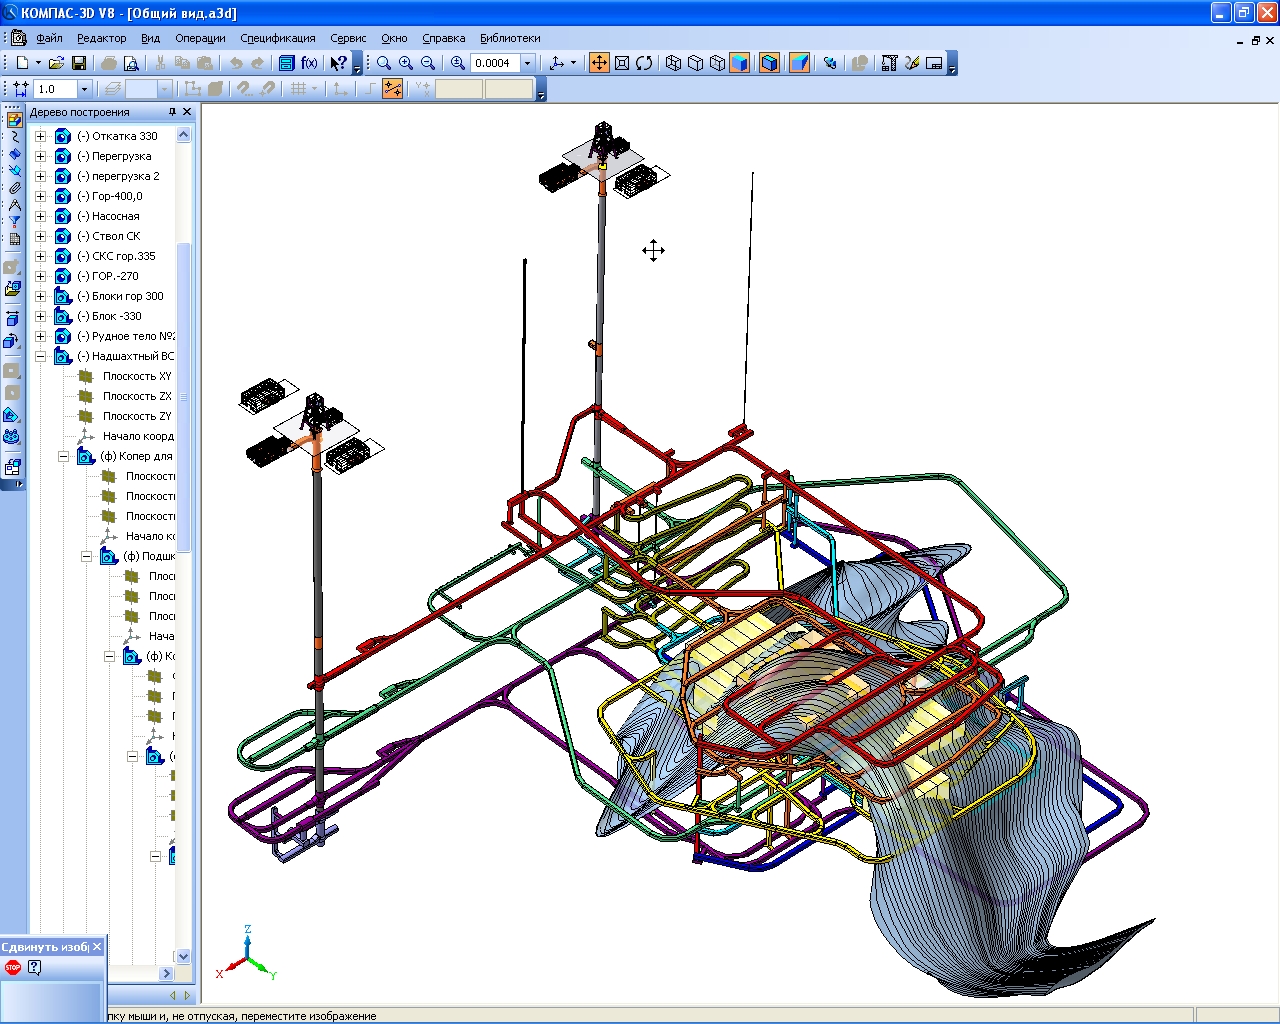Zoom in with the plus magnifier
Screen dimensions: 1280x1024
pyautogui.click(x=406, y=63)
